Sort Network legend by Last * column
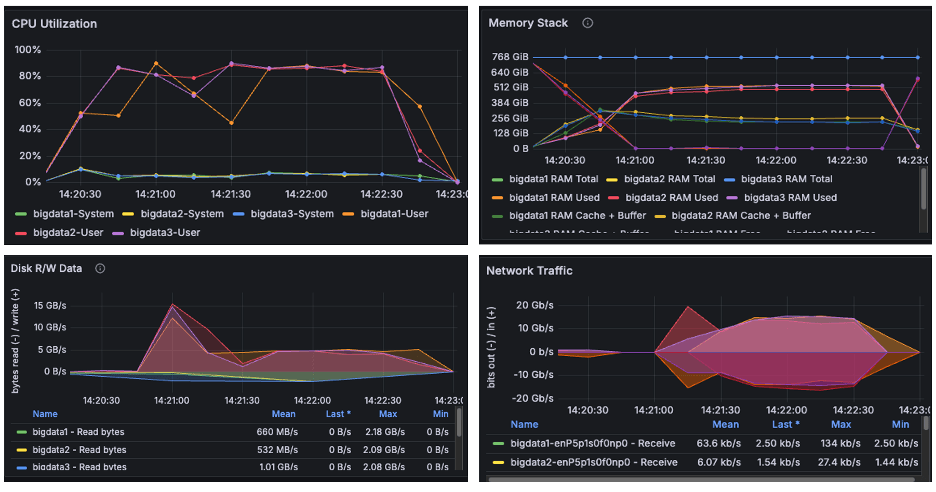The image size is (936, 492). pyautogui.click(x=787, y=424)
